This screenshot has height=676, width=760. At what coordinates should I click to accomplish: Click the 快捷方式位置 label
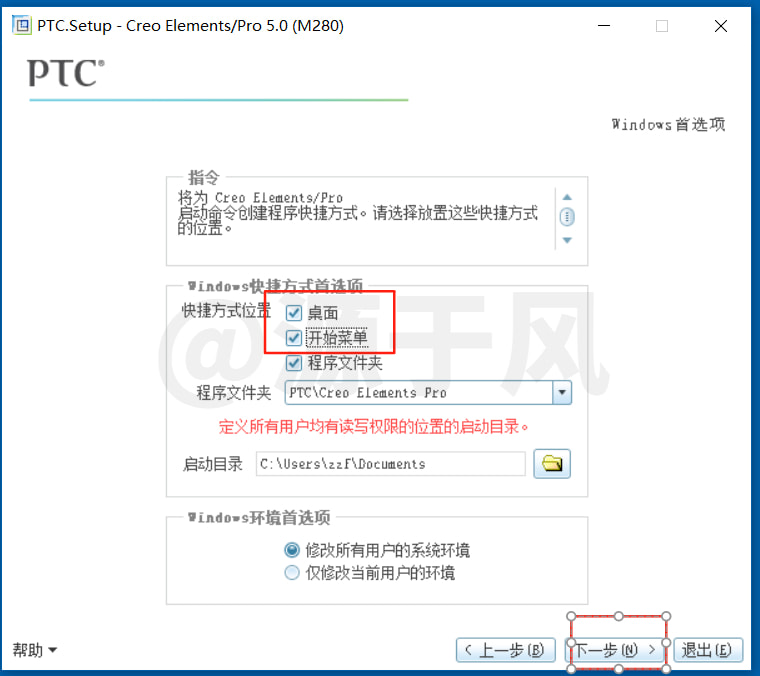226,310
